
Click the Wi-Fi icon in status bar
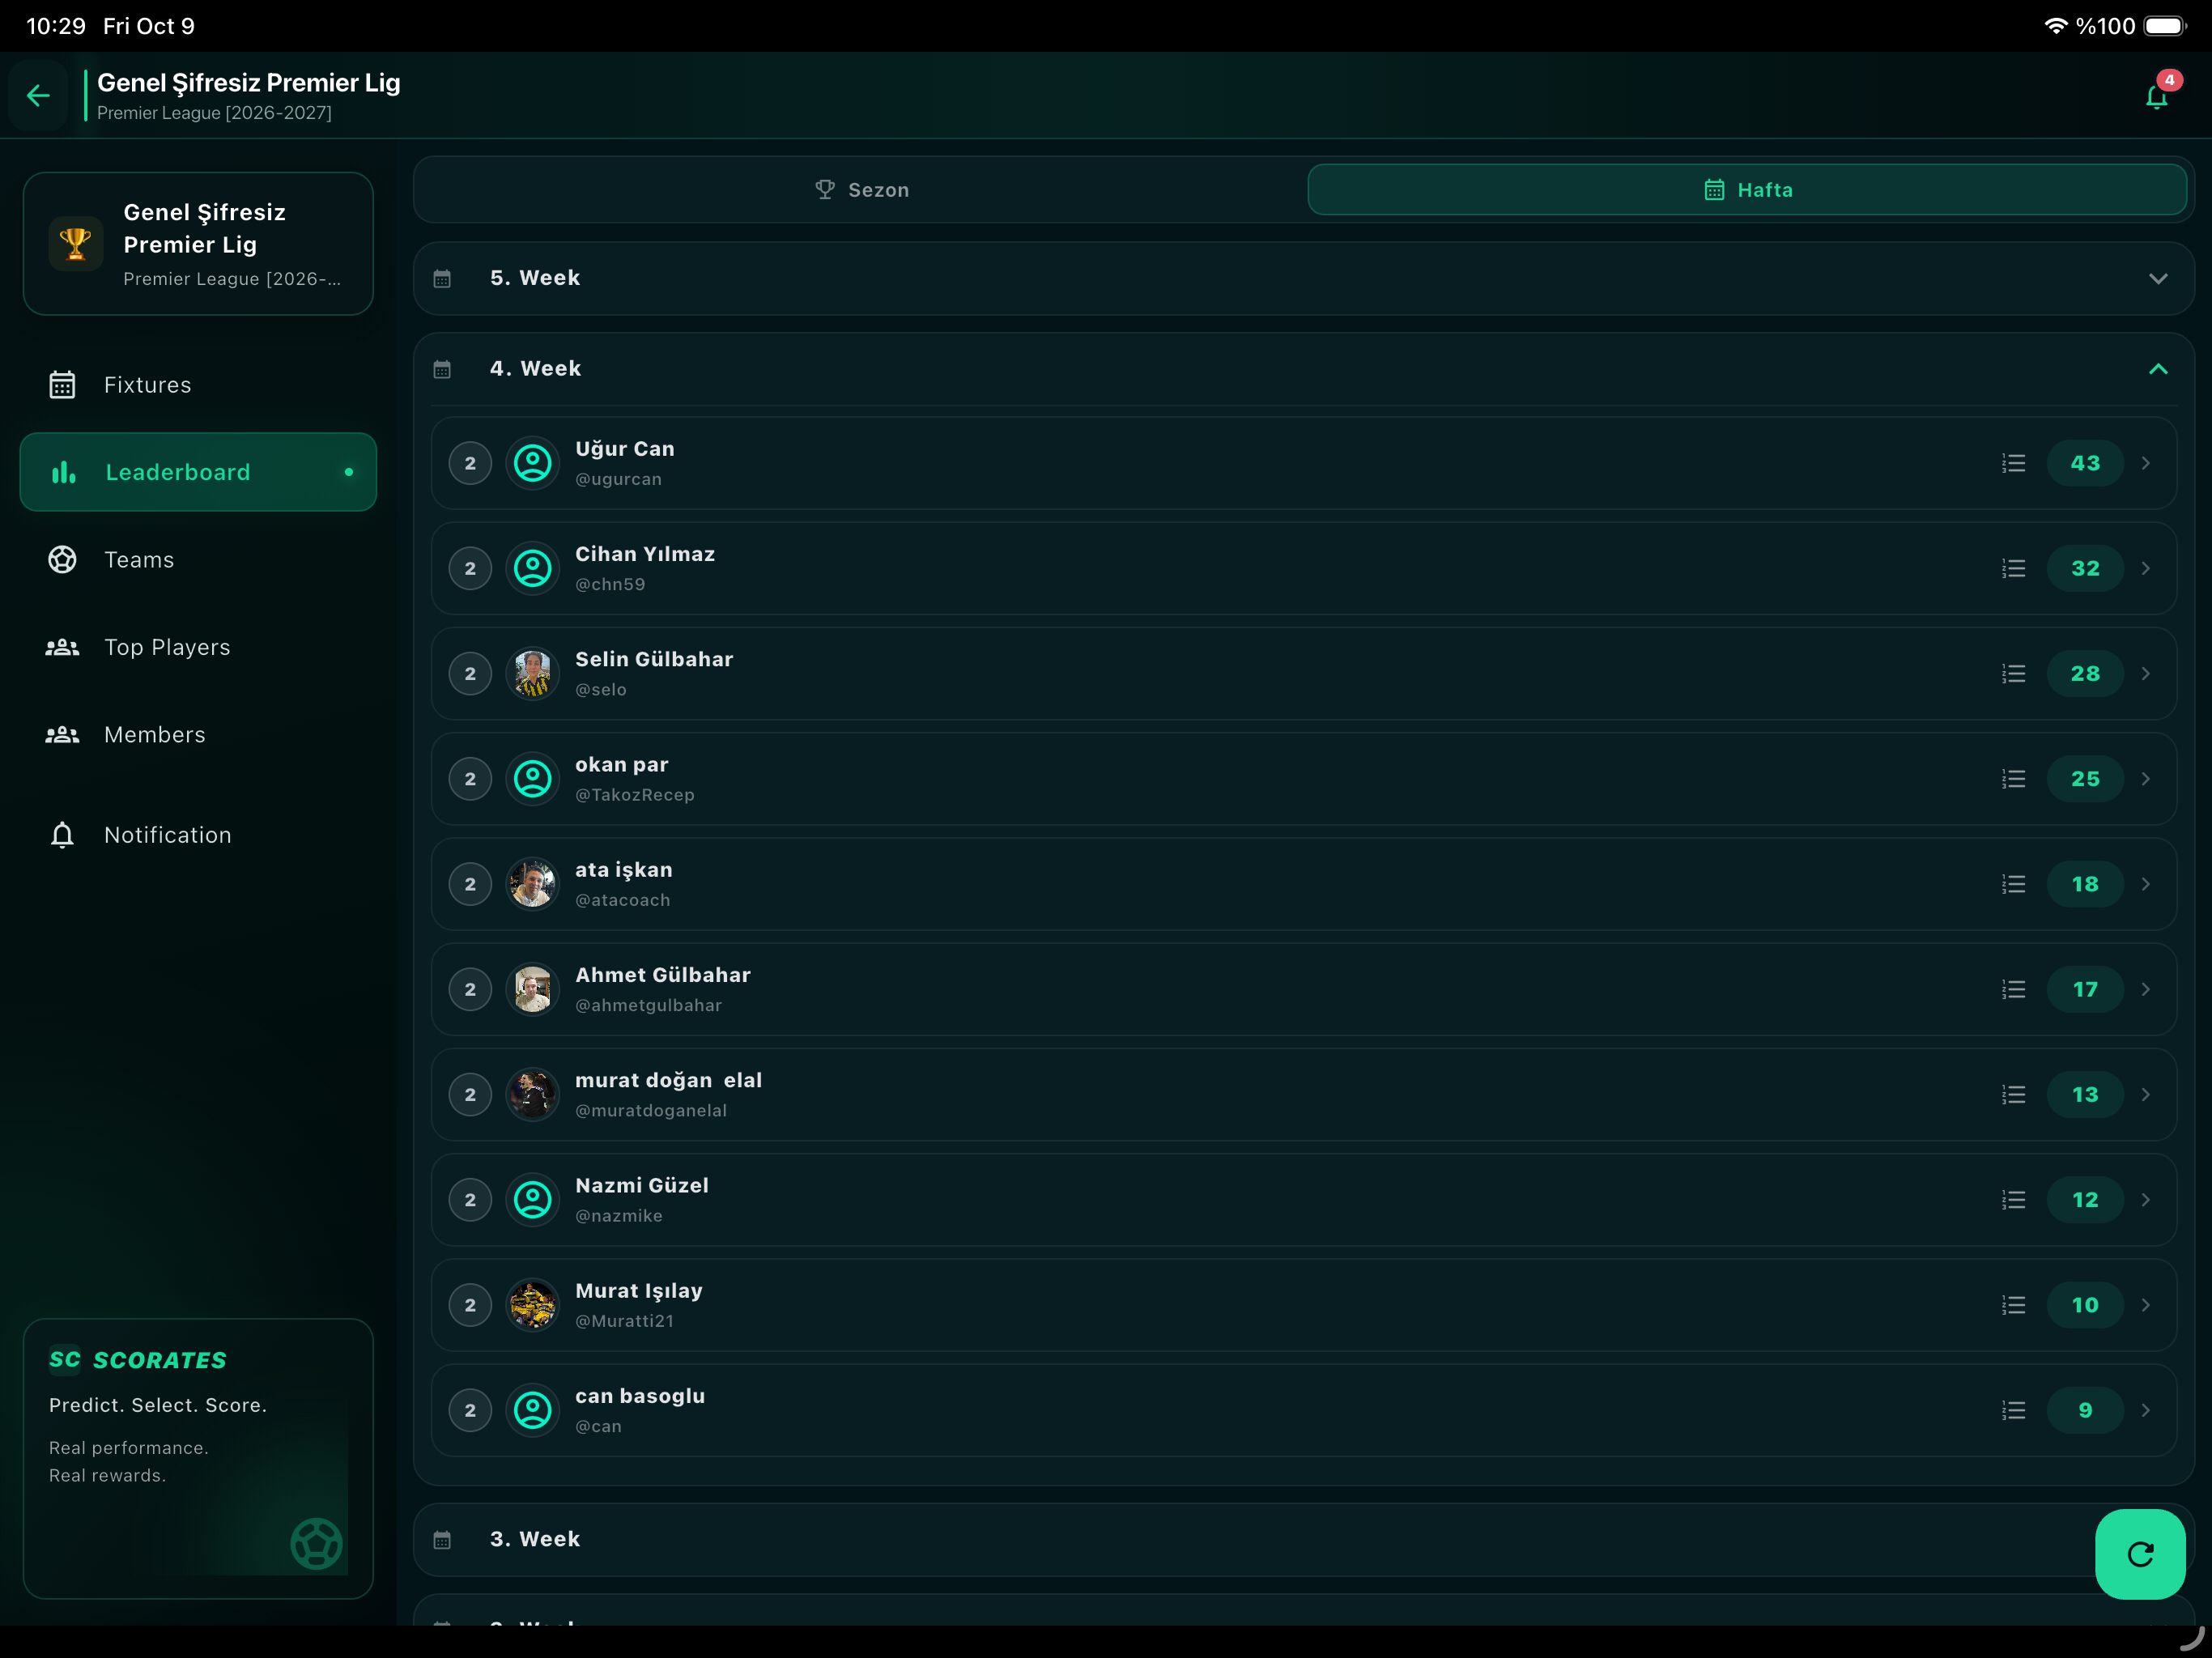click(2056, 26)
